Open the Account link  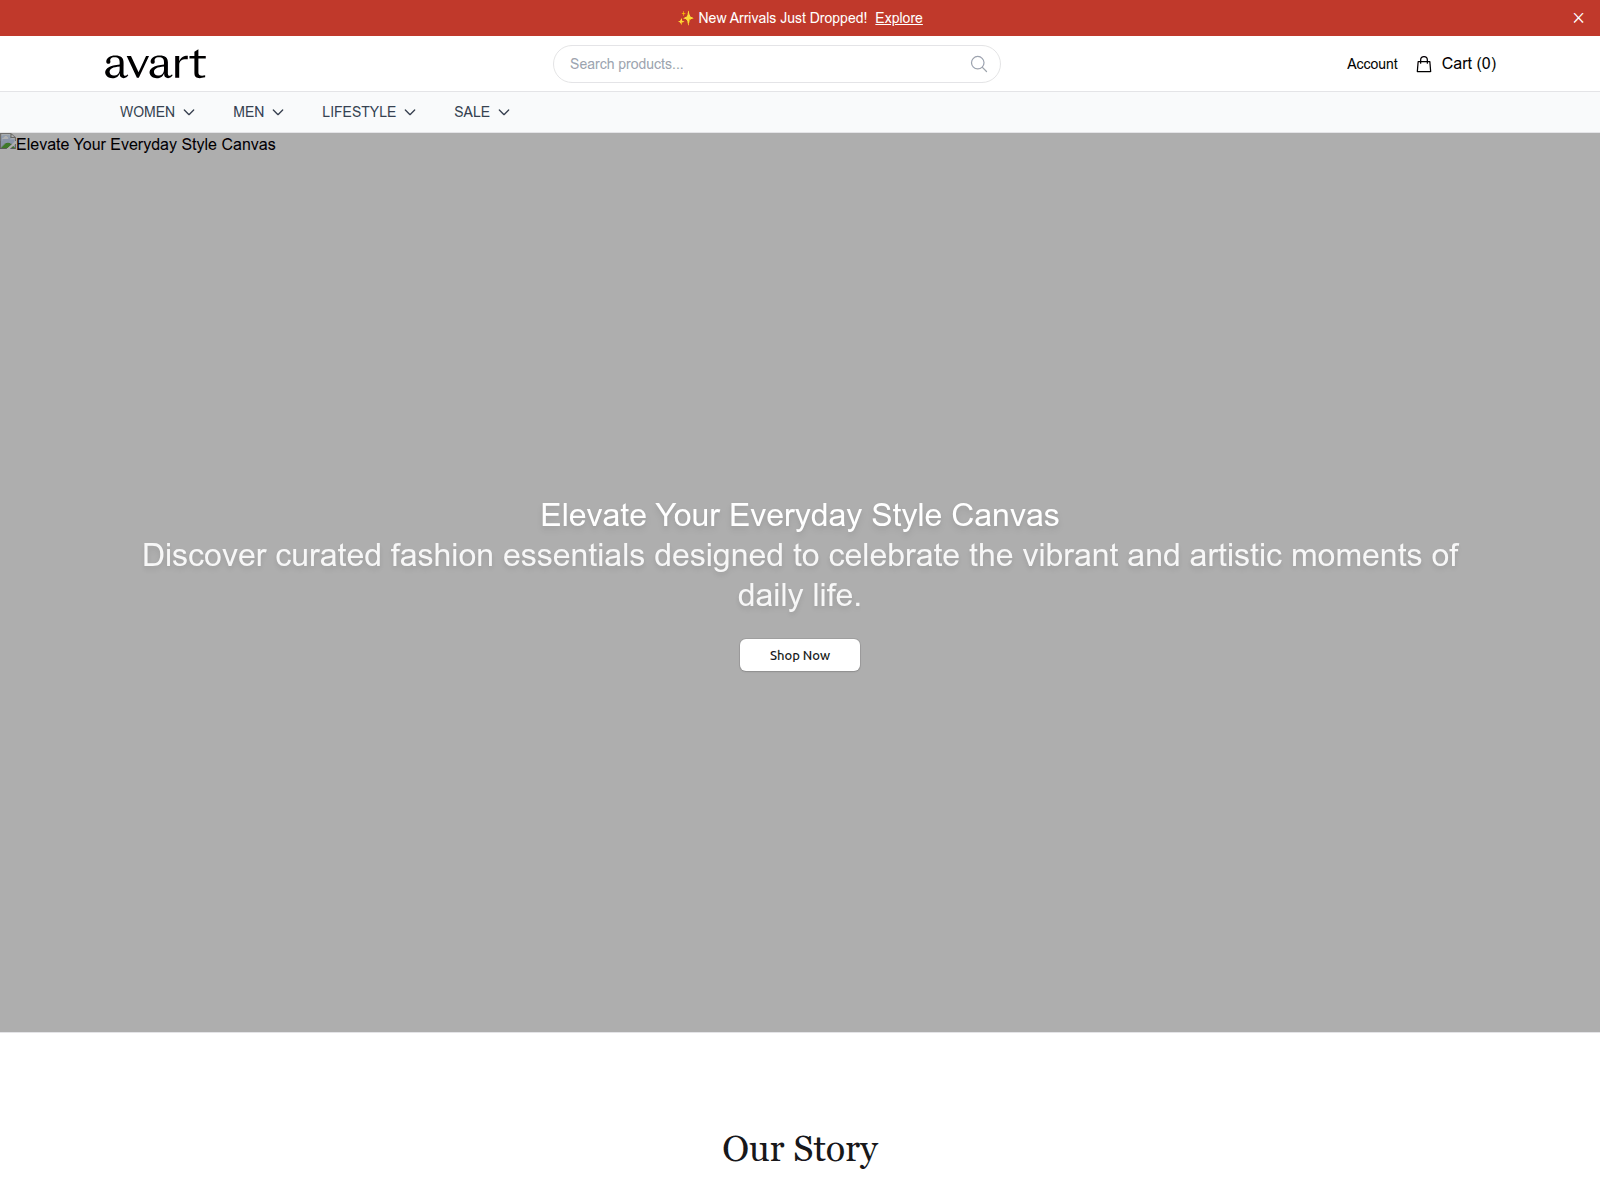point(1372,64)
